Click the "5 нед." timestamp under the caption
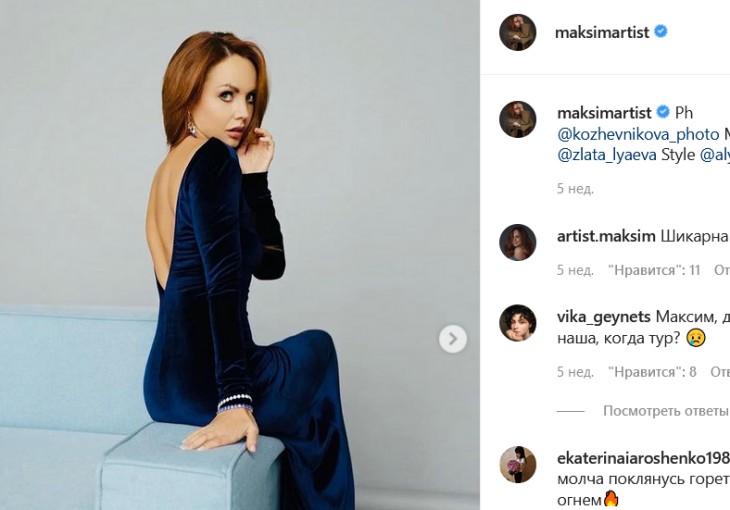This screenshot has height=510, width=730. point(575,188)
